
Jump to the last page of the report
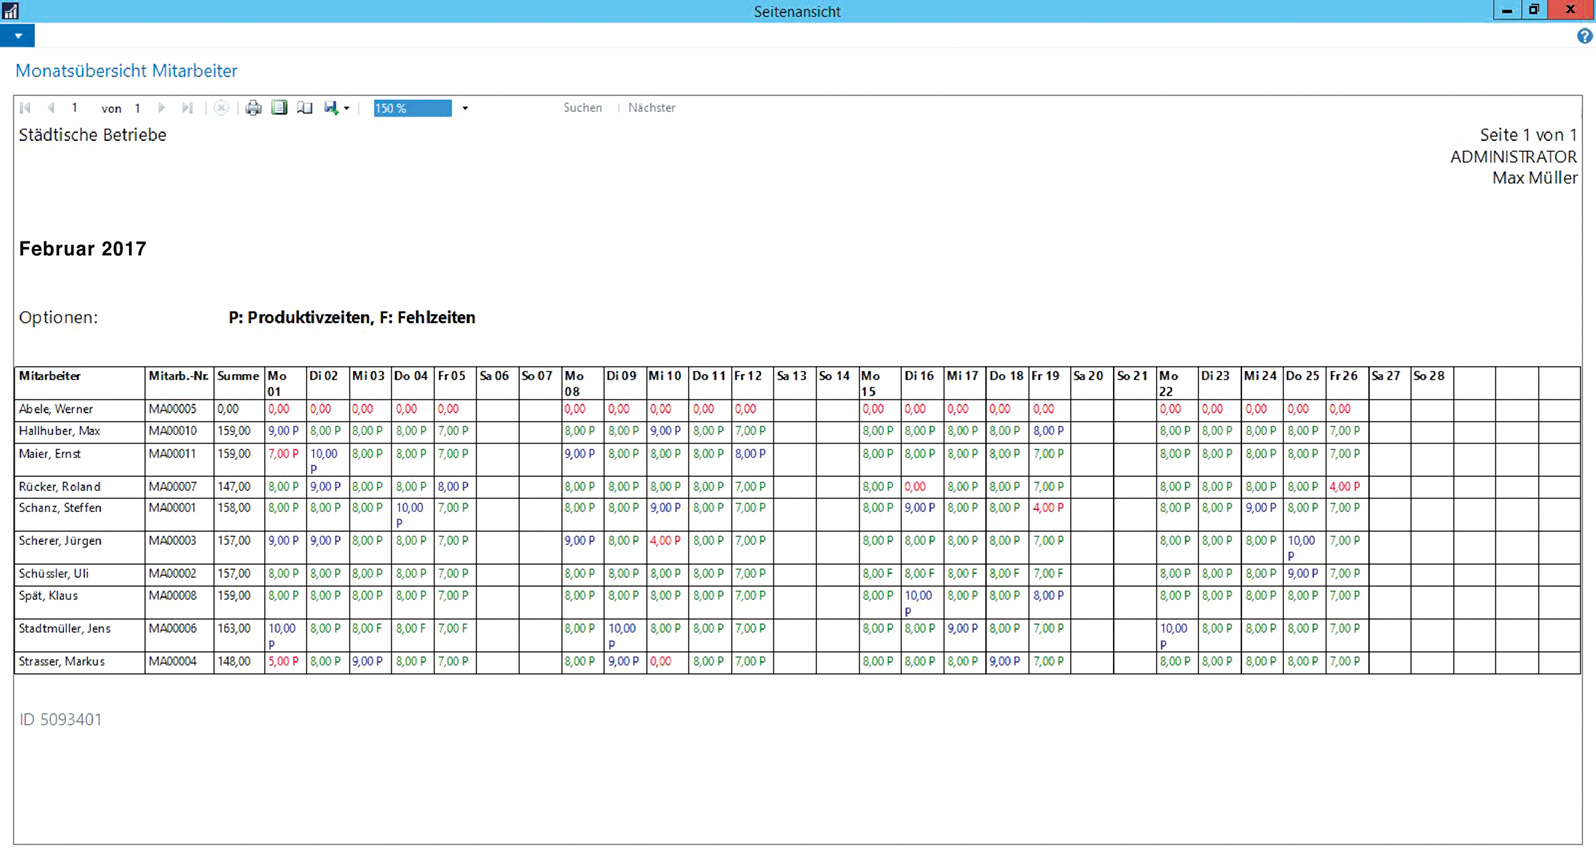(187, 108)
